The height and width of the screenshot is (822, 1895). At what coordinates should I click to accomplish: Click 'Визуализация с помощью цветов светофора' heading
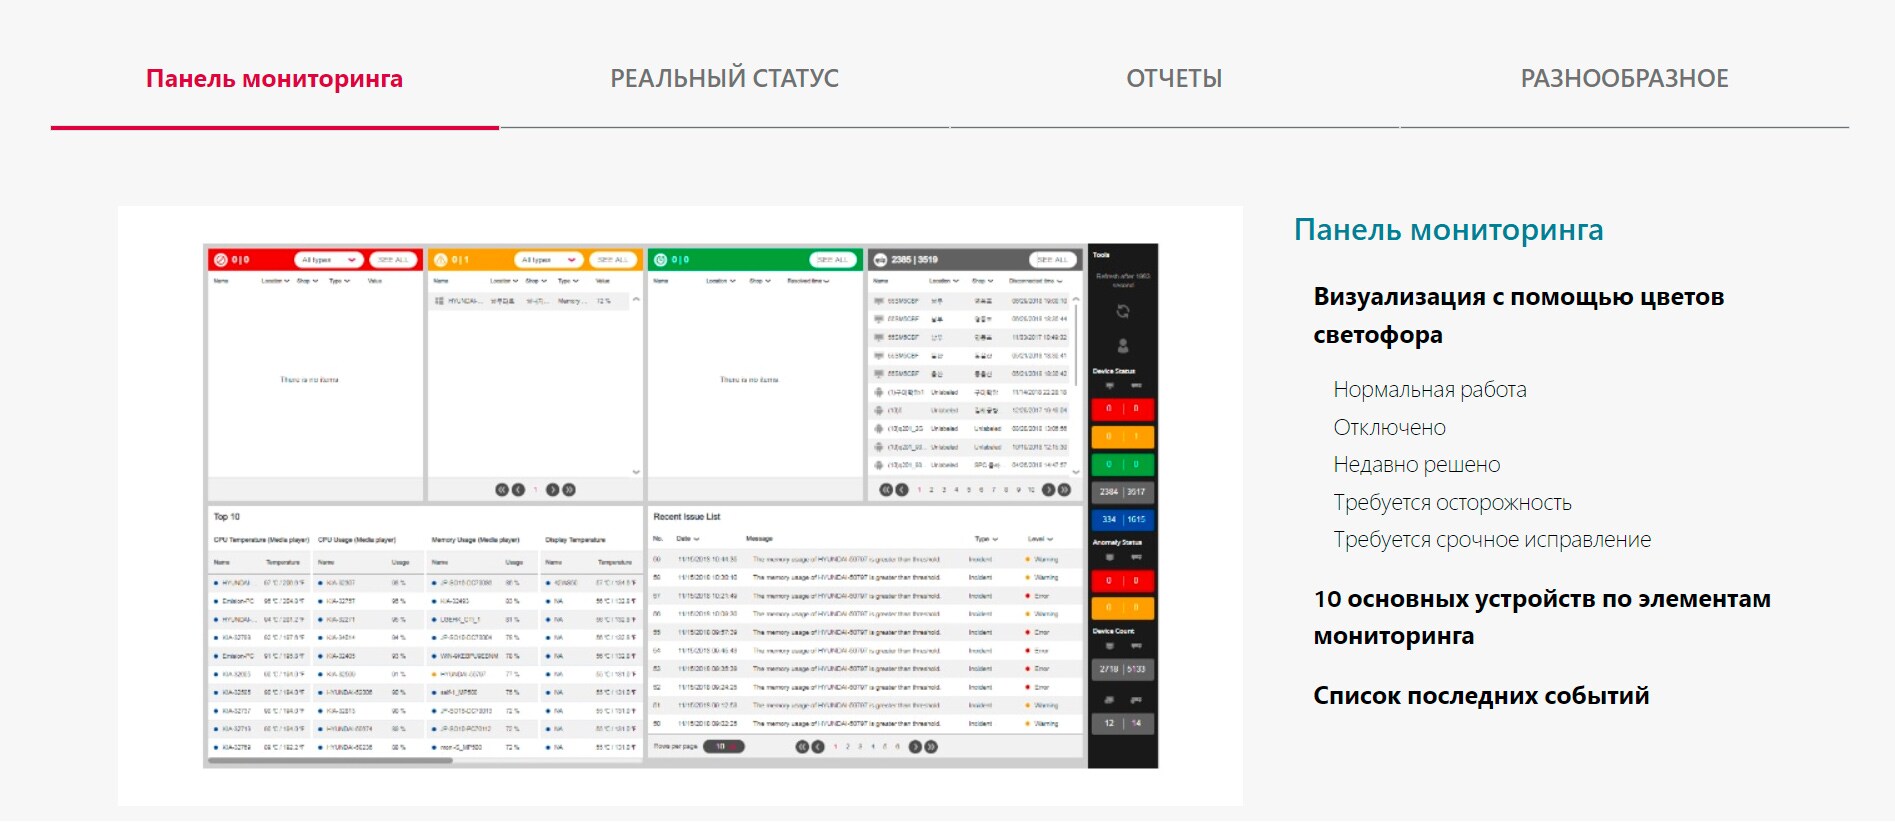click(1518, 316)
